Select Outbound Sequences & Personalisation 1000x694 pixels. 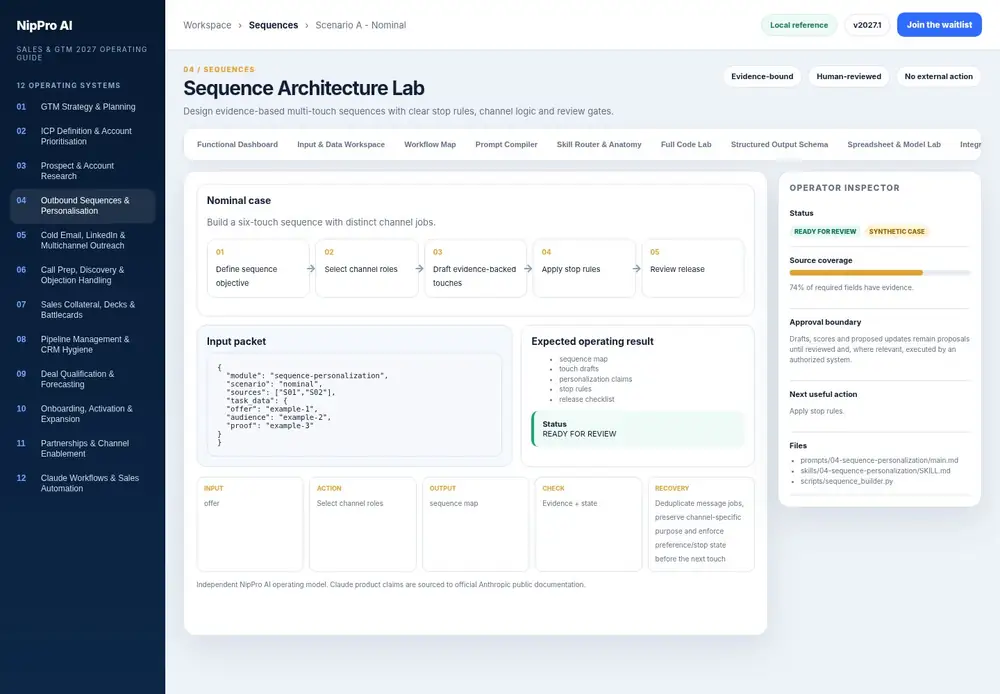click(x=82, y=205)
